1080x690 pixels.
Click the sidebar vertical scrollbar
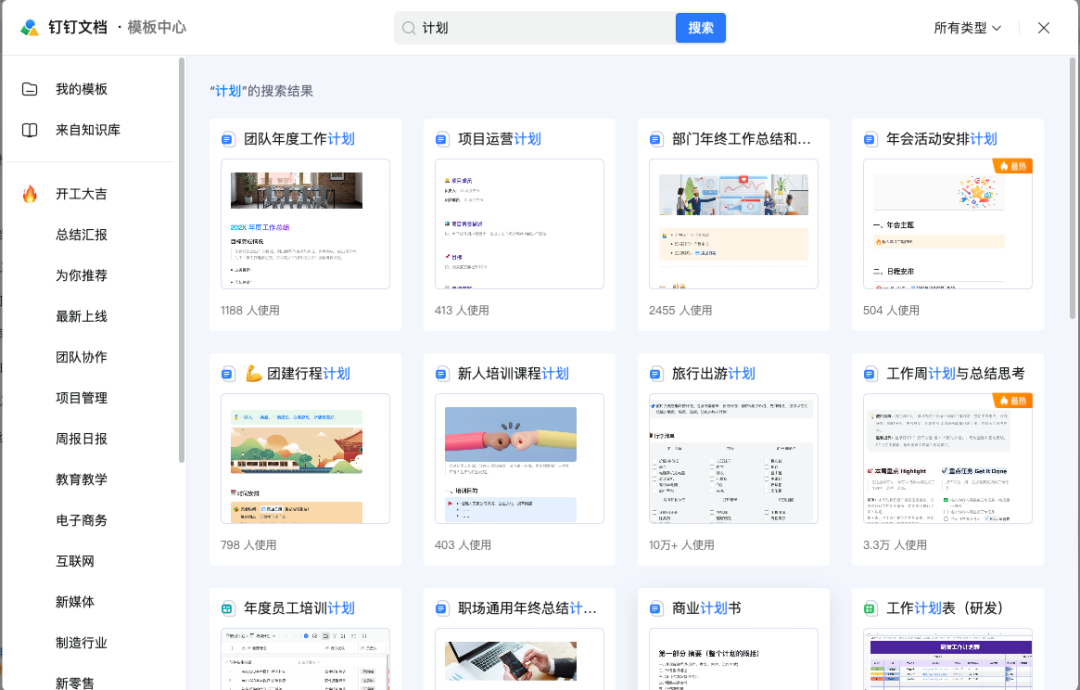[182, 260]
